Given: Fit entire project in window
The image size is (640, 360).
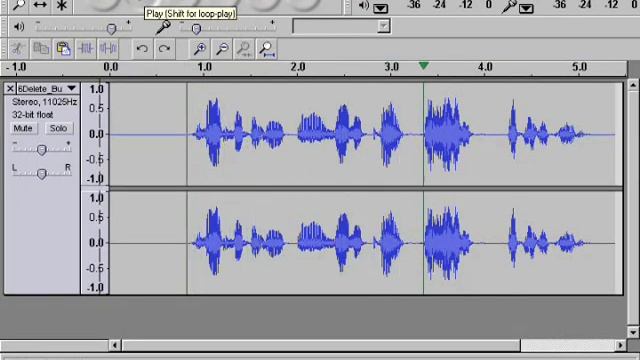Looking at the screenshot, I should pyautogui.click(x=267, y=49).
